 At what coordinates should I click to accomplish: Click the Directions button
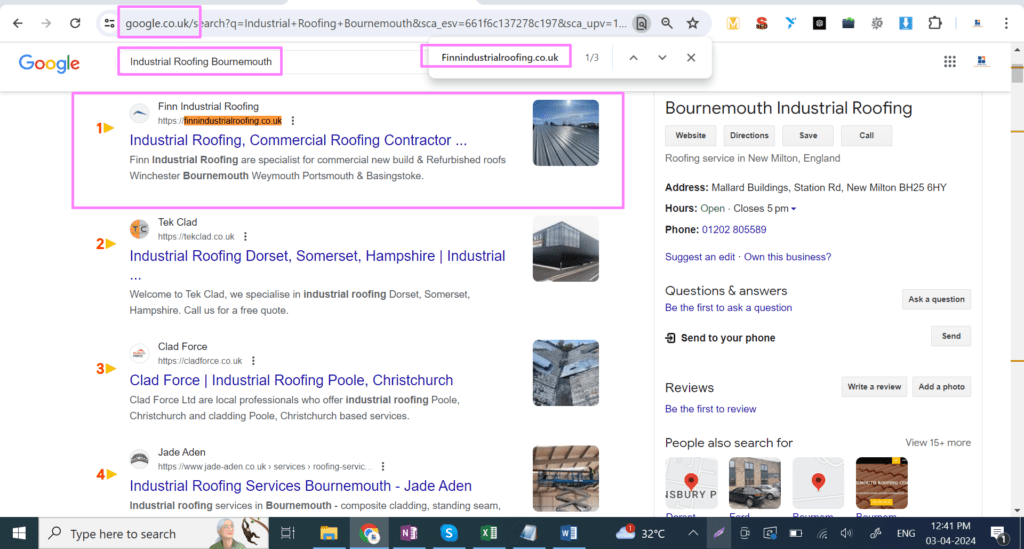coord(749,135)
